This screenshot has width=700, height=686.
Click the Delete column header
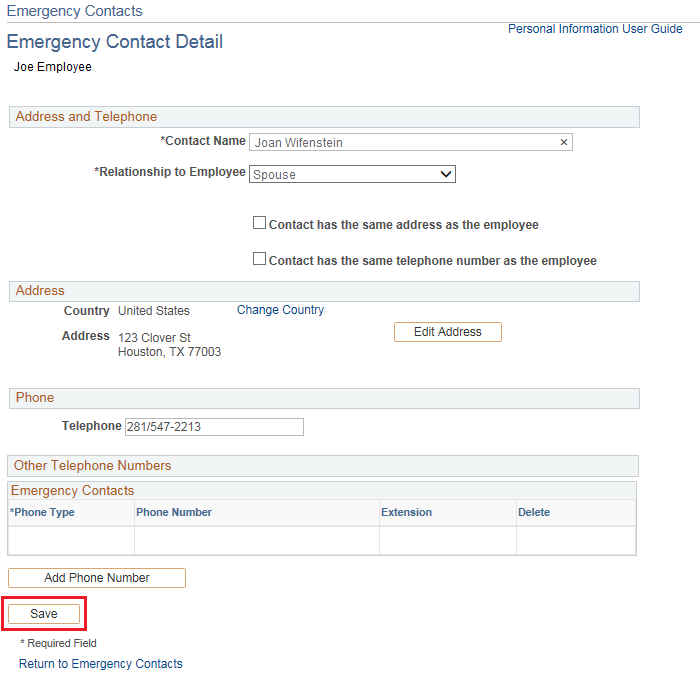(x=534, y=512)
